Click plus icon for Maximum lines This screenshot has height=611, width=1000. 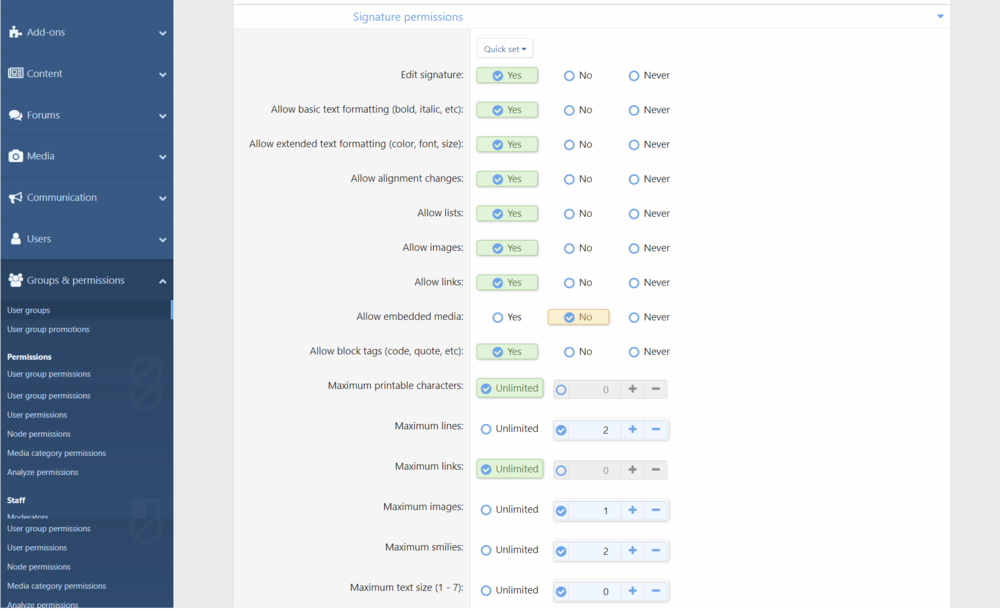[x=632, y=430]
